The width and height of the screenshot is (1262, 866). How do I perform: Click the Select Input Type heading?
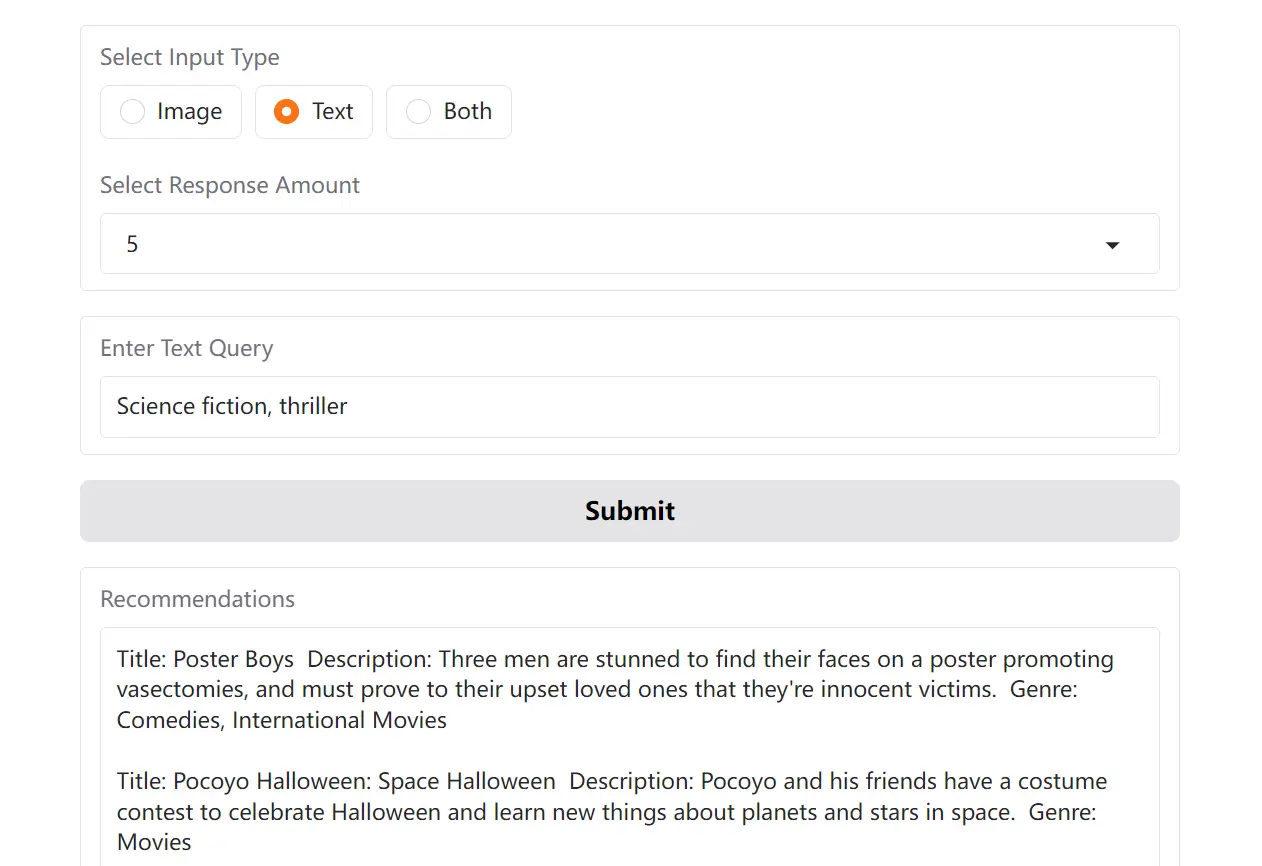(189, 57)
